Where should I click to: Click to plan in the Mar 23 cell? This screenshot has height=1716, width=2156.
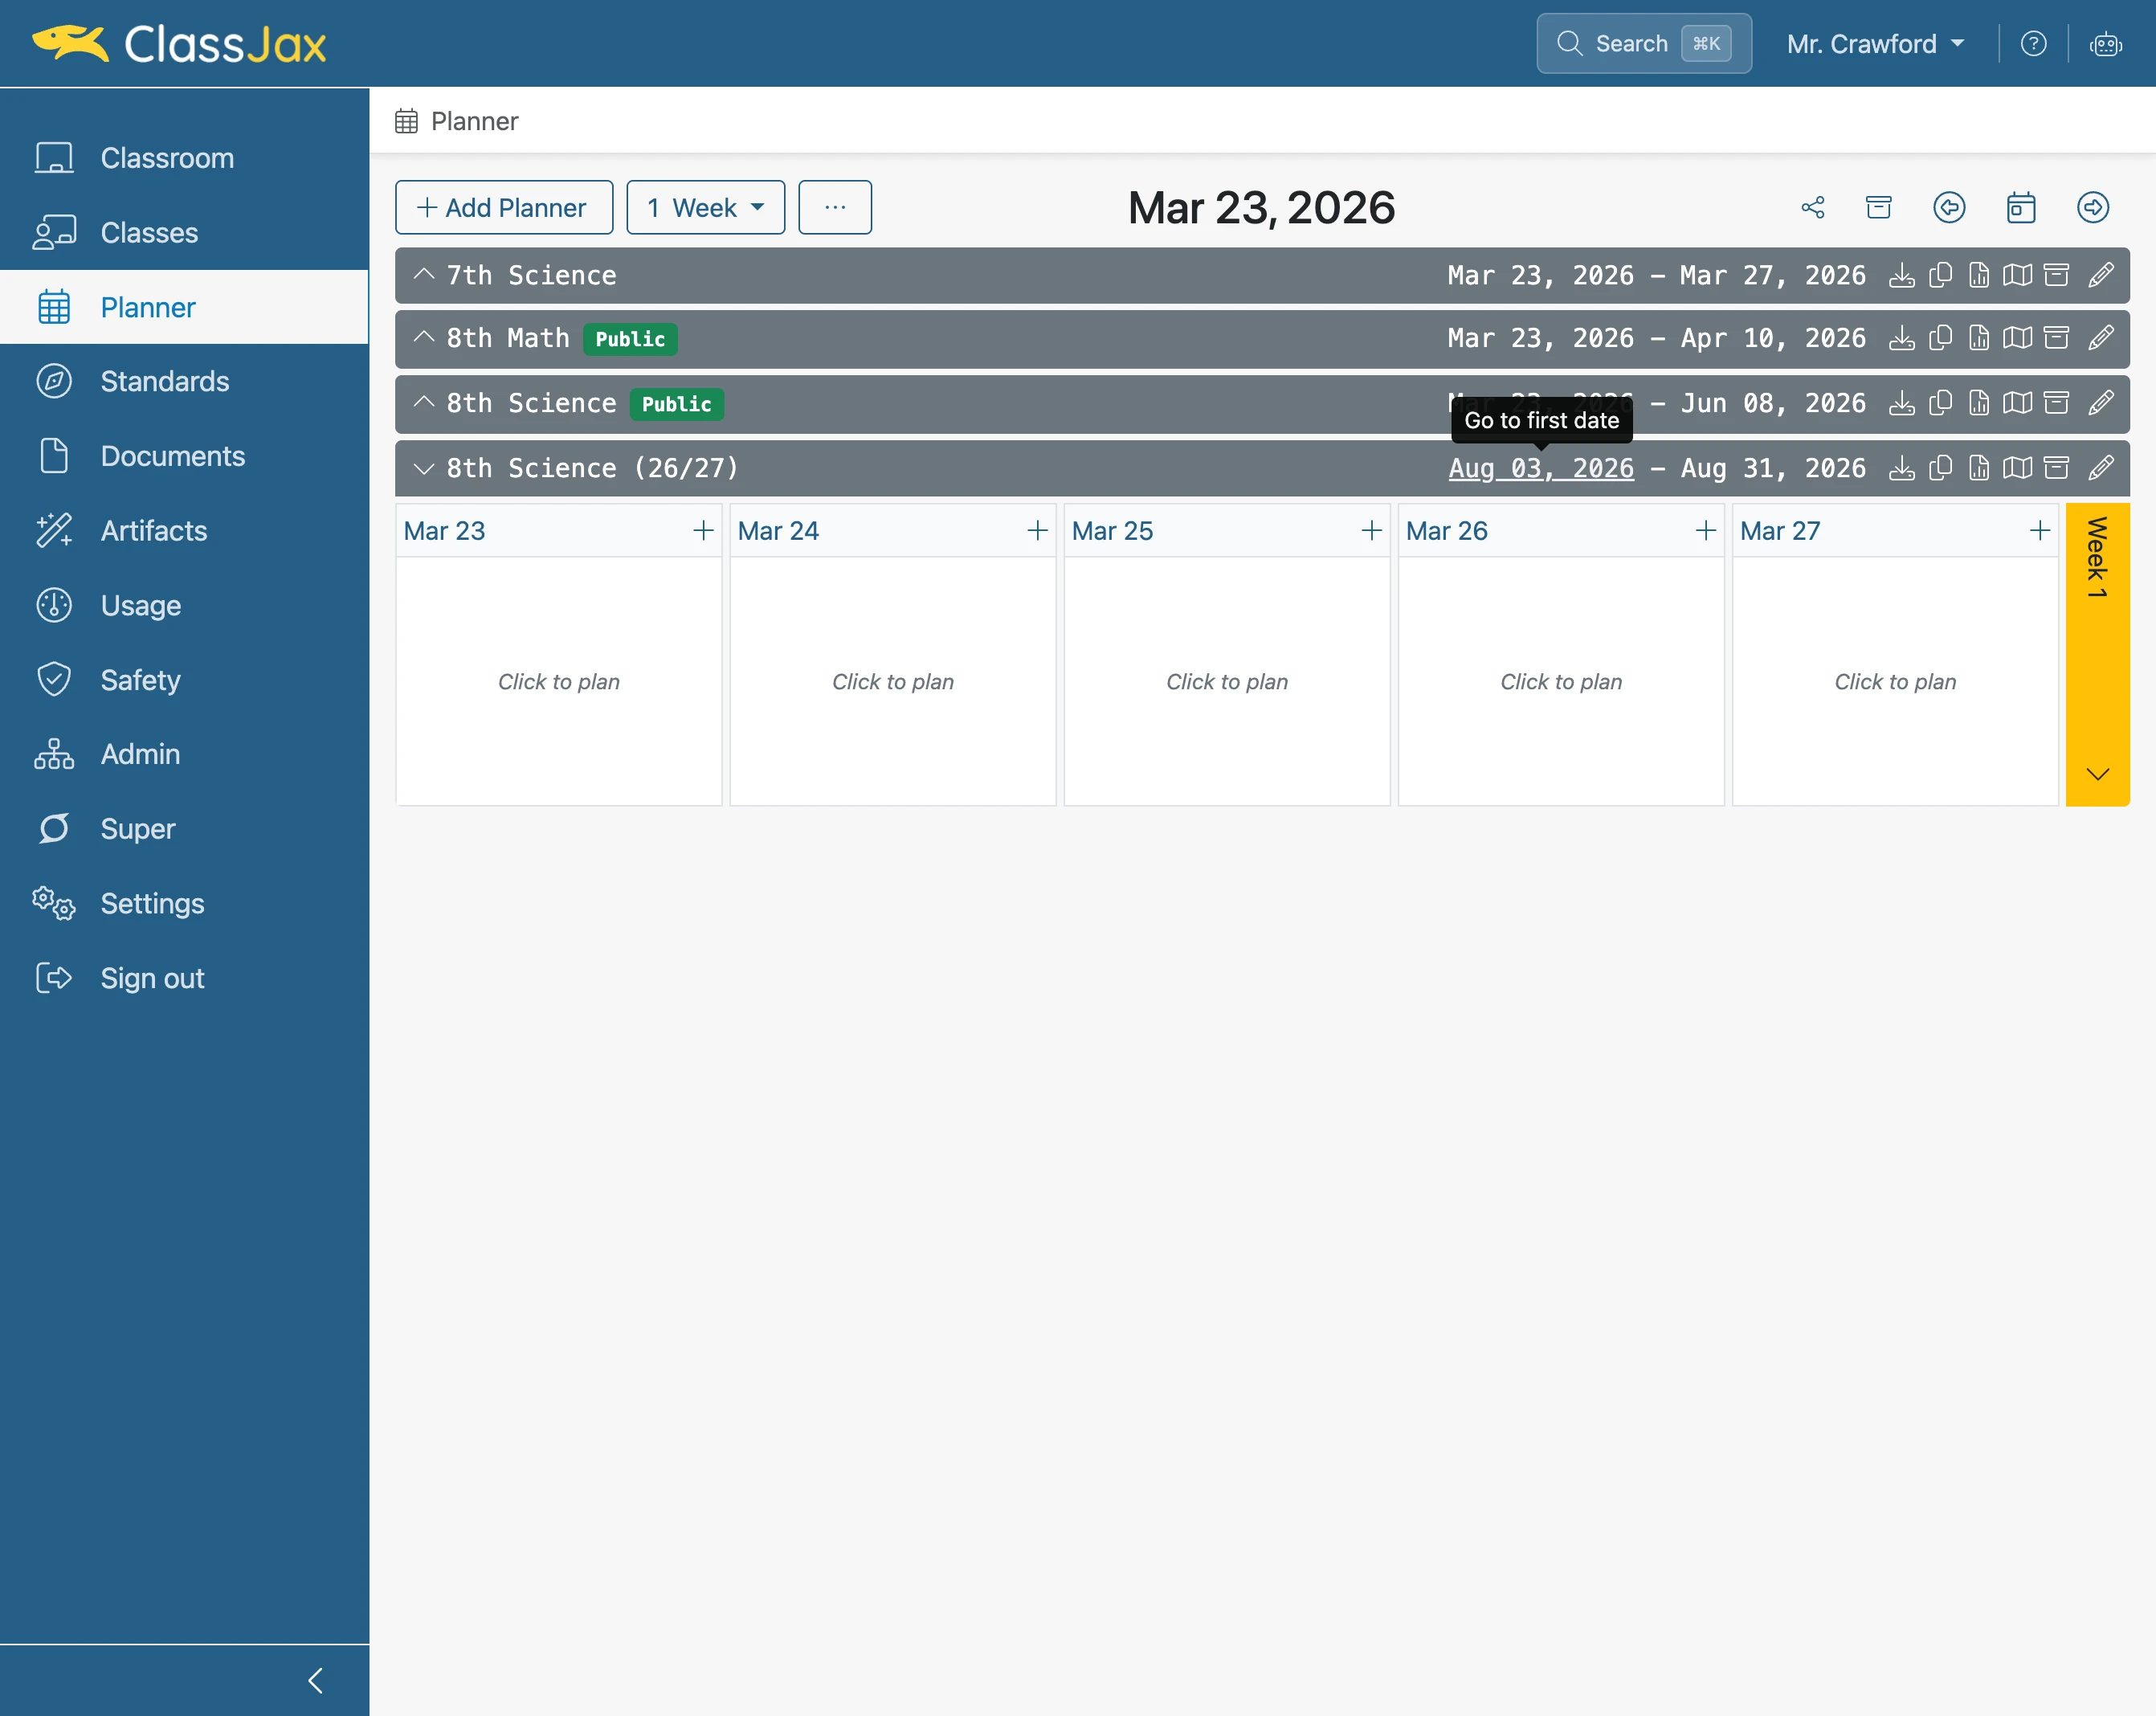[559, 682]
